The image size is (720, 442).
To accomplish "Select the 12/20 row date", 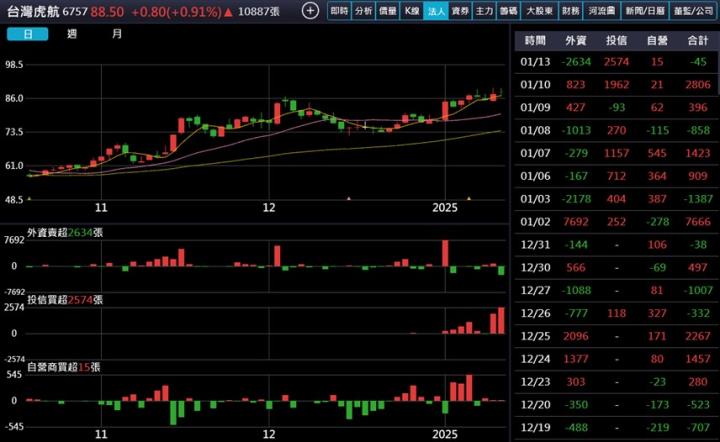I will click(535, 405).
